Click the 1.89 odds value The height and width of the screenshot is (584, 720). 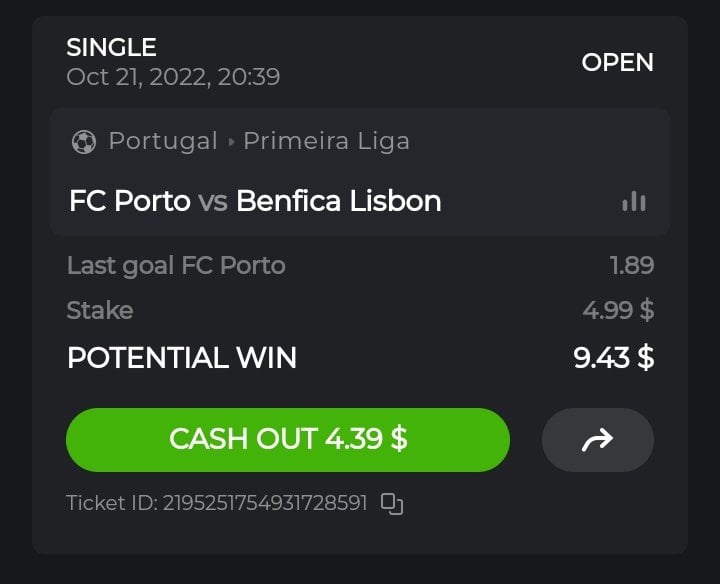631,265
